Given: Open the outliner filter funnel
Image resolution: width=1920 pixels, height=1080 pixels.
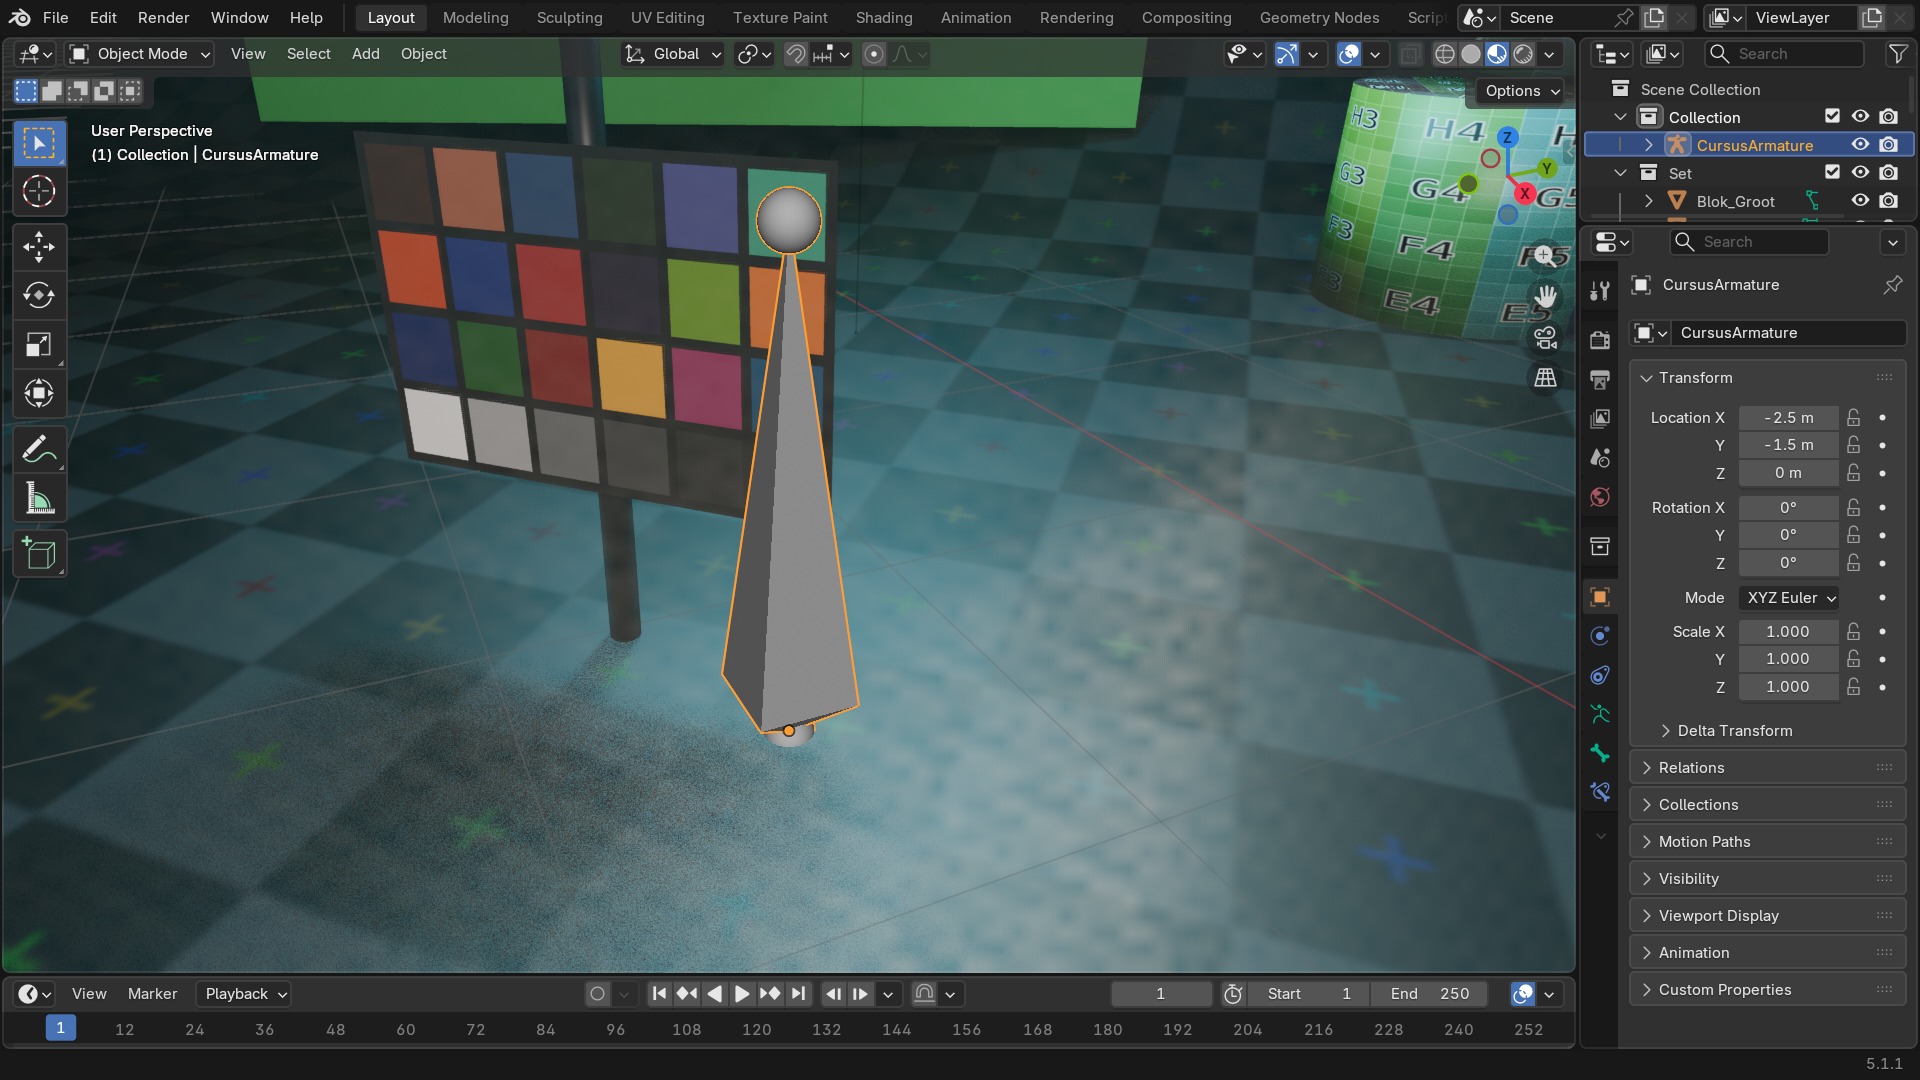Looking at the screenshot, I should tap(1897, 54).
